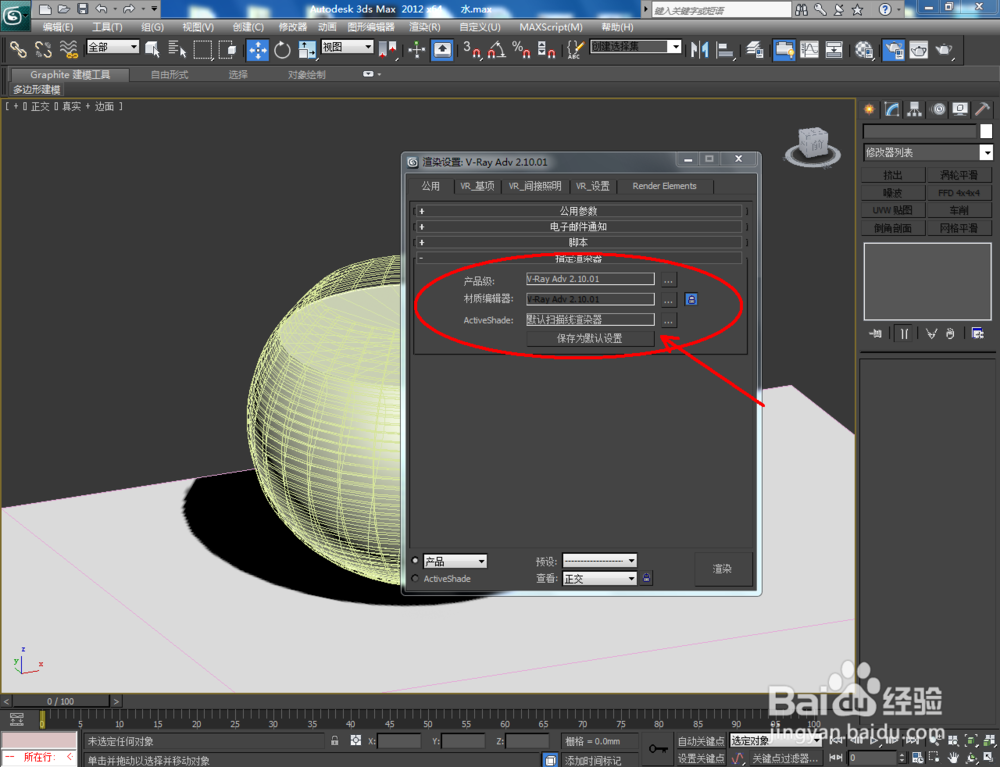Open 编辑(E) menu

[57, 27]
